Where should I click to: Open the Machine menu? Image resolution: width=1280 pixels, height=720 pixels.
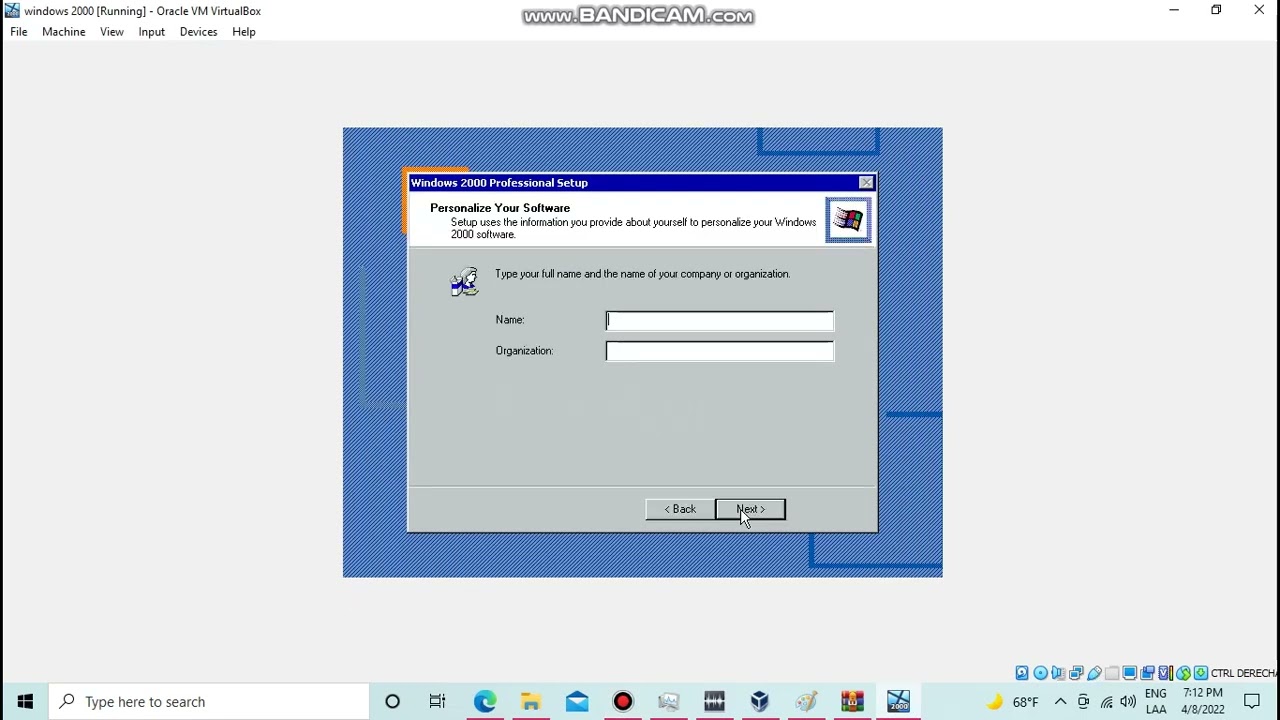[63, 32]
